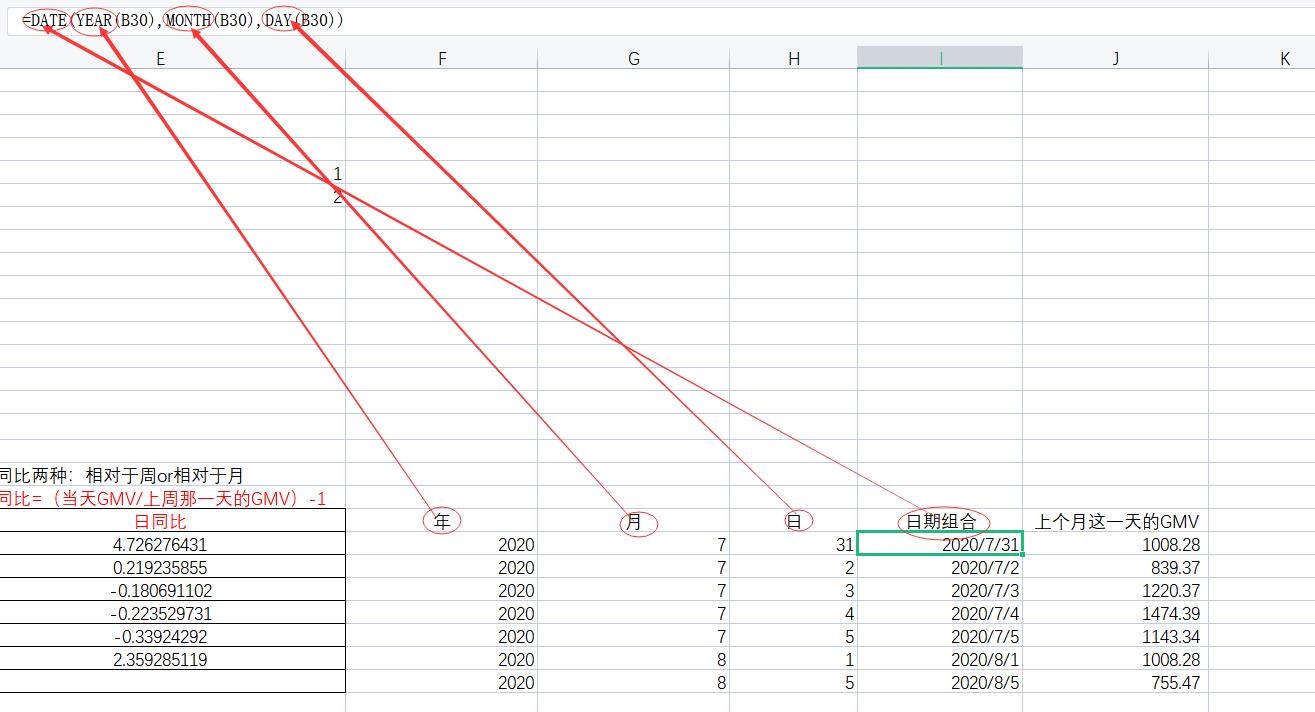Image resolution: width=1315 pixels, height=712 pixels.
Task: Select the highlighted column I header
Action: point(940,59)
